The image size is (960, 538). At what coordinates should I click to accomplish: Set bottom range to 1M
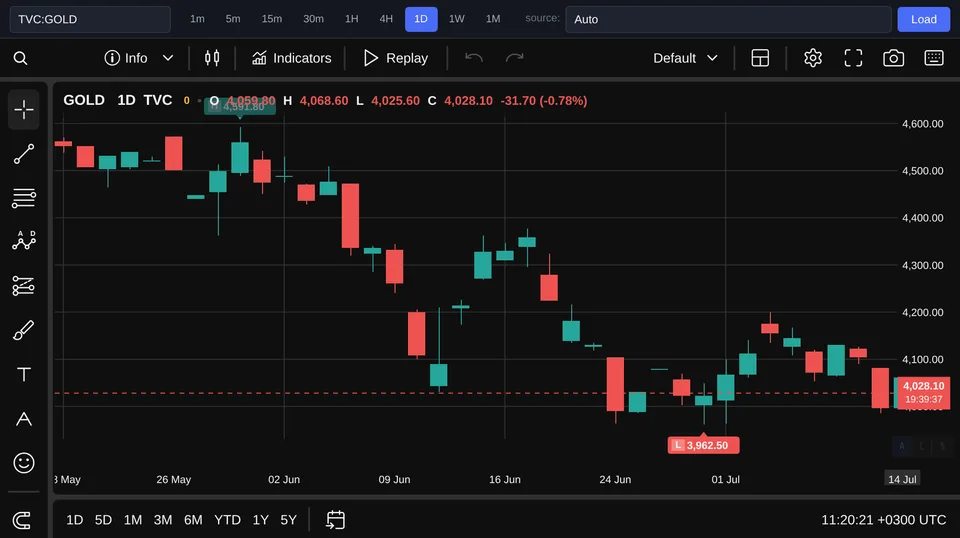pyautogui.click(x=133, y=520)
